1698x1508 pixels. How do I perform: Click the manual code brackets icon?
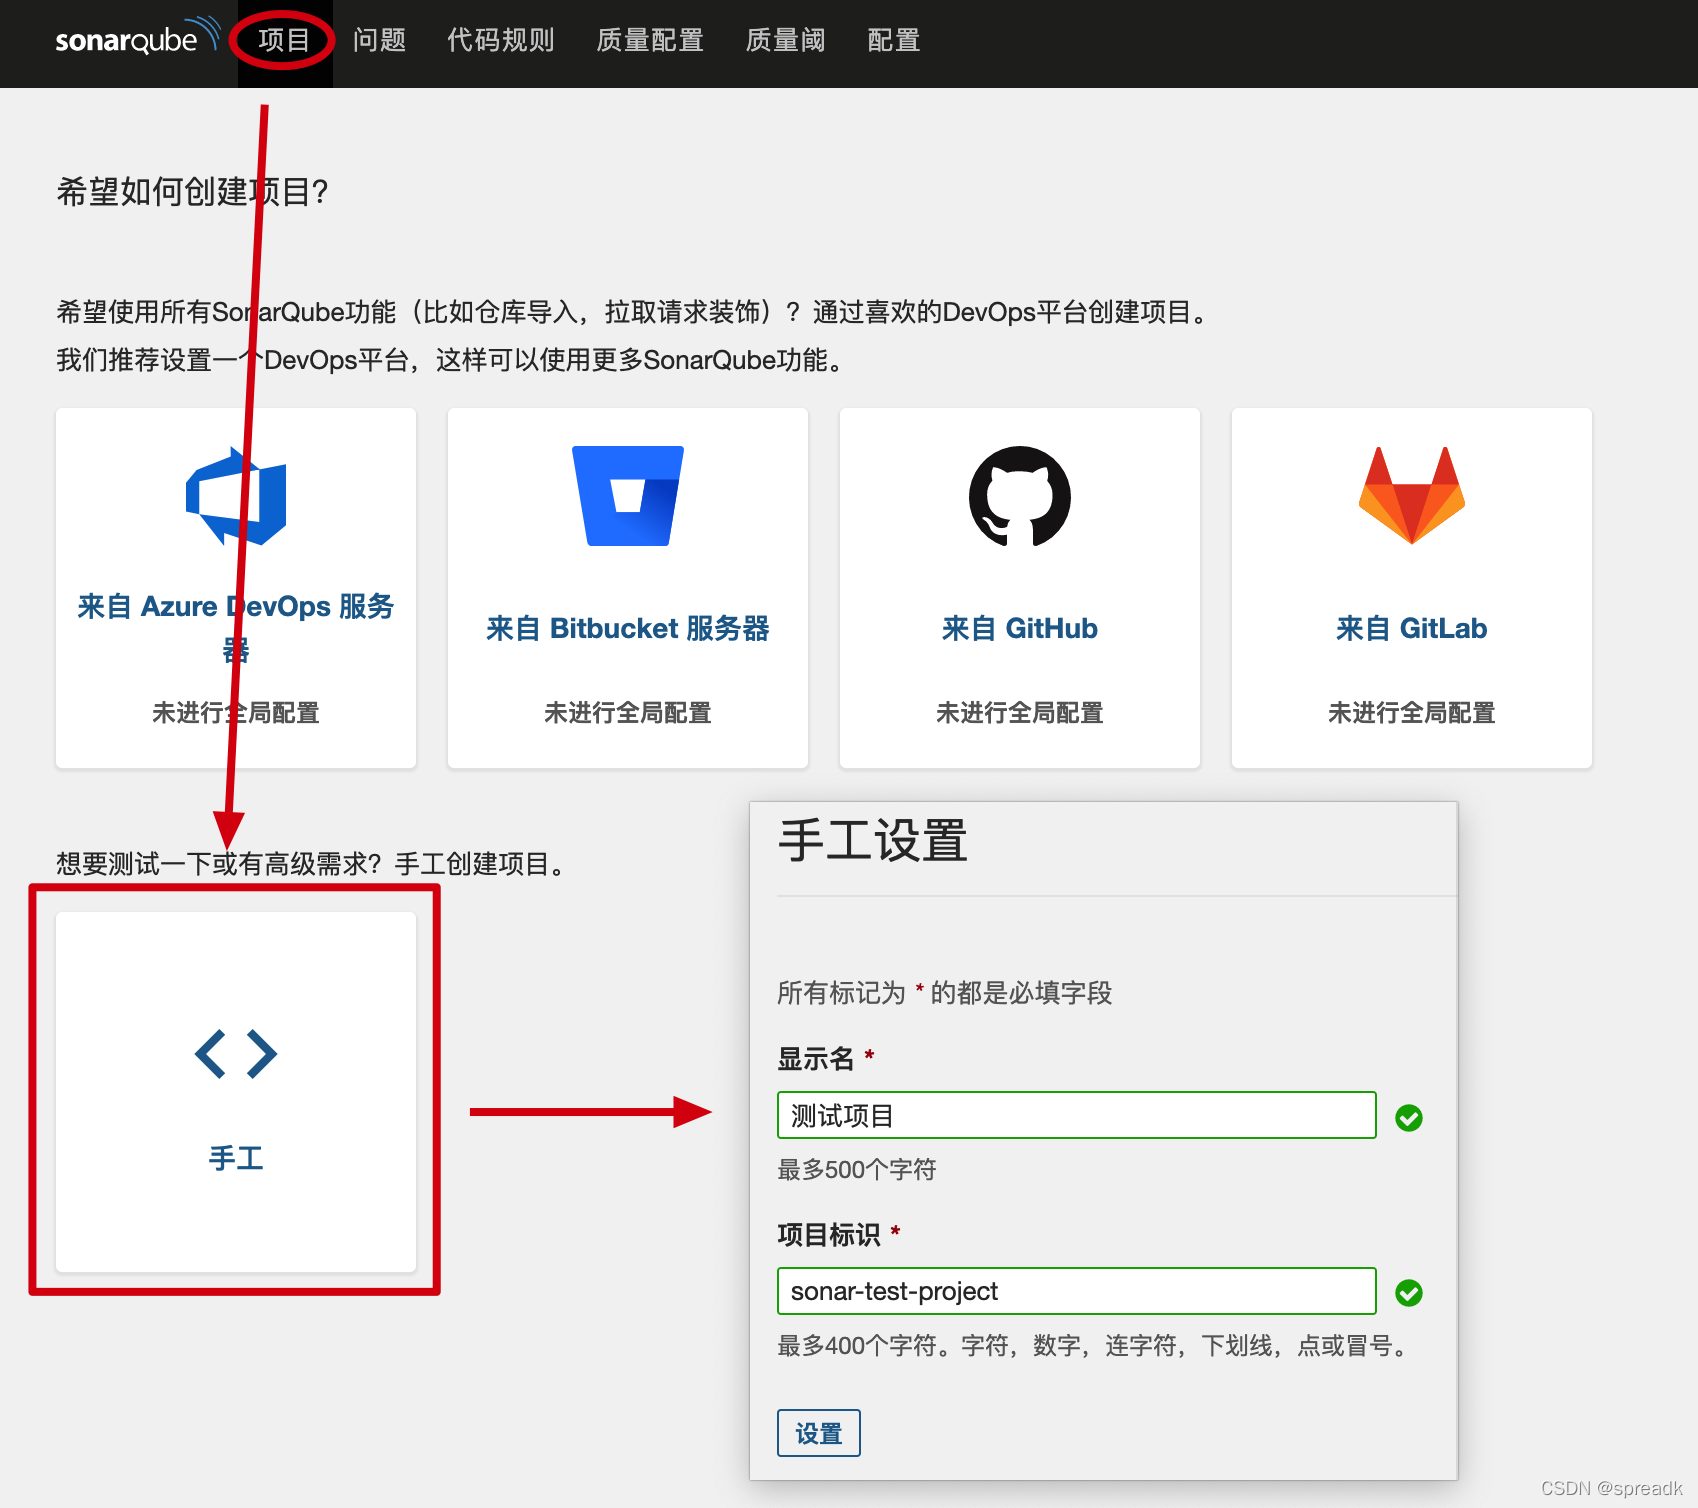236,1054
